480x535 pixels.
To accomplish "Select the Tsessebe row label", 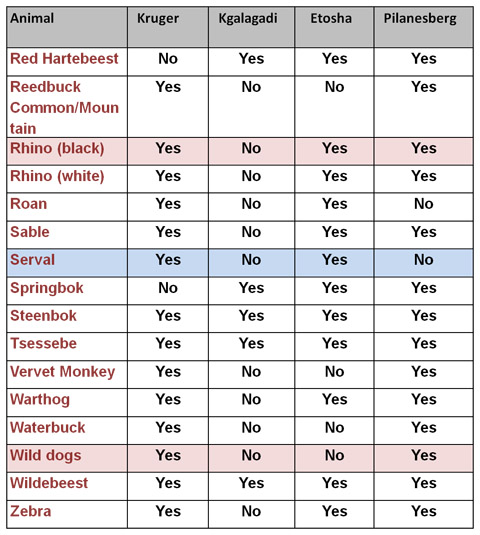I will coord(44,344).
